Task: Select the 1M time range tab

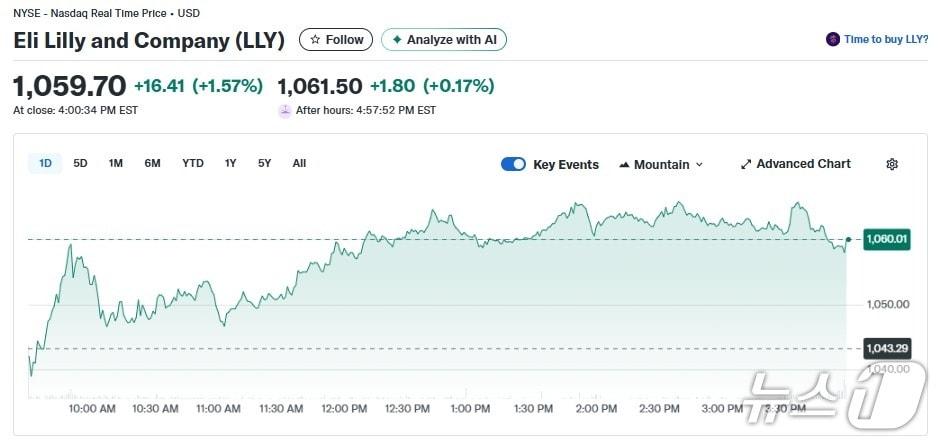Action: coord(116,163)
